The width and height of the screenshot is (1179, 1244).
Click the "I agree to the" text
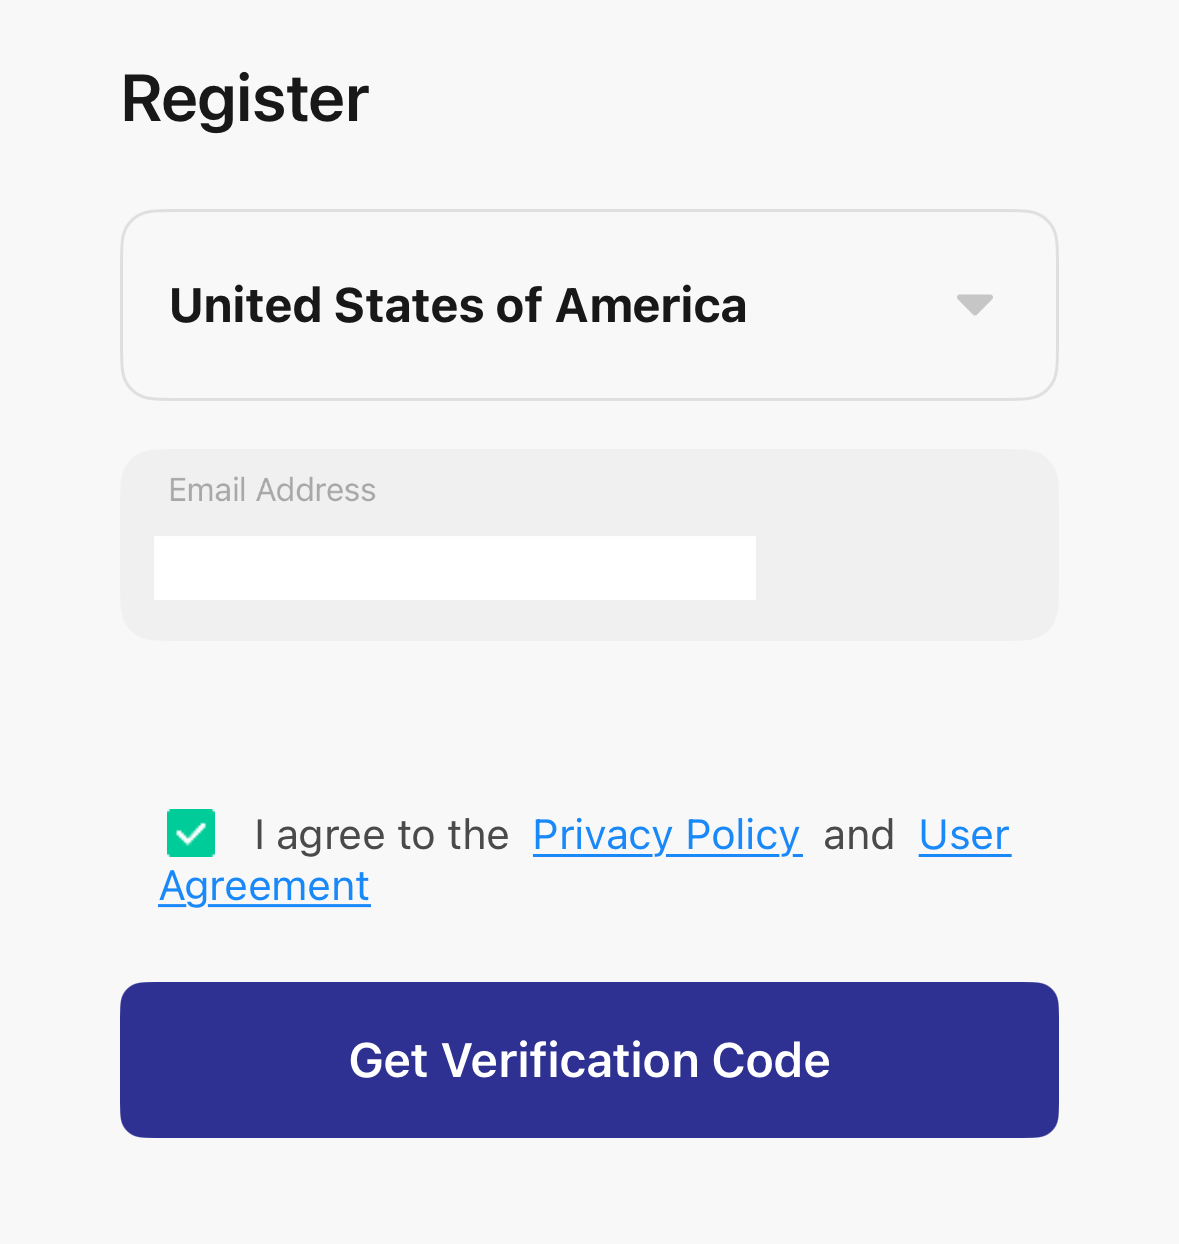pyautogui.click(x=381, y=835)
